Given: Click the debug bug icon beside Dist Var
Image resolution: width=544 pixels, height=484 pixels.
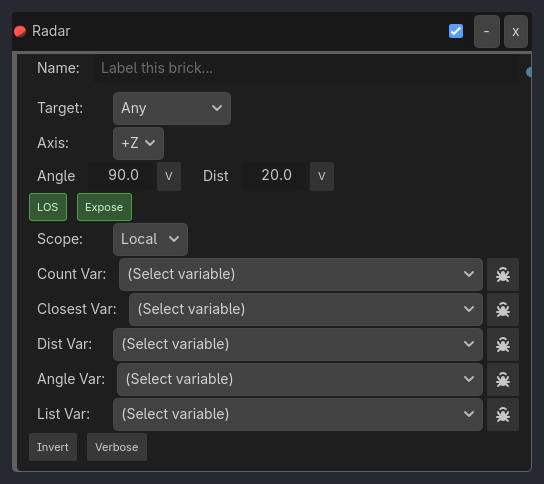Looking at the screenshot, I should [x=503, y=345].
